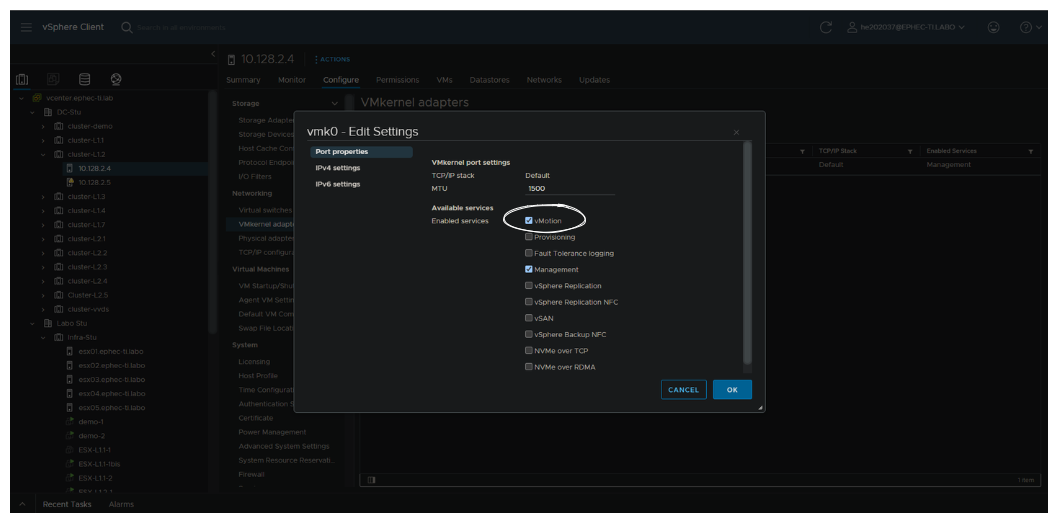1057x523 pixels.
Task: Click the esx01.ephec-ti.labo host icon
Action: (69, 351)
